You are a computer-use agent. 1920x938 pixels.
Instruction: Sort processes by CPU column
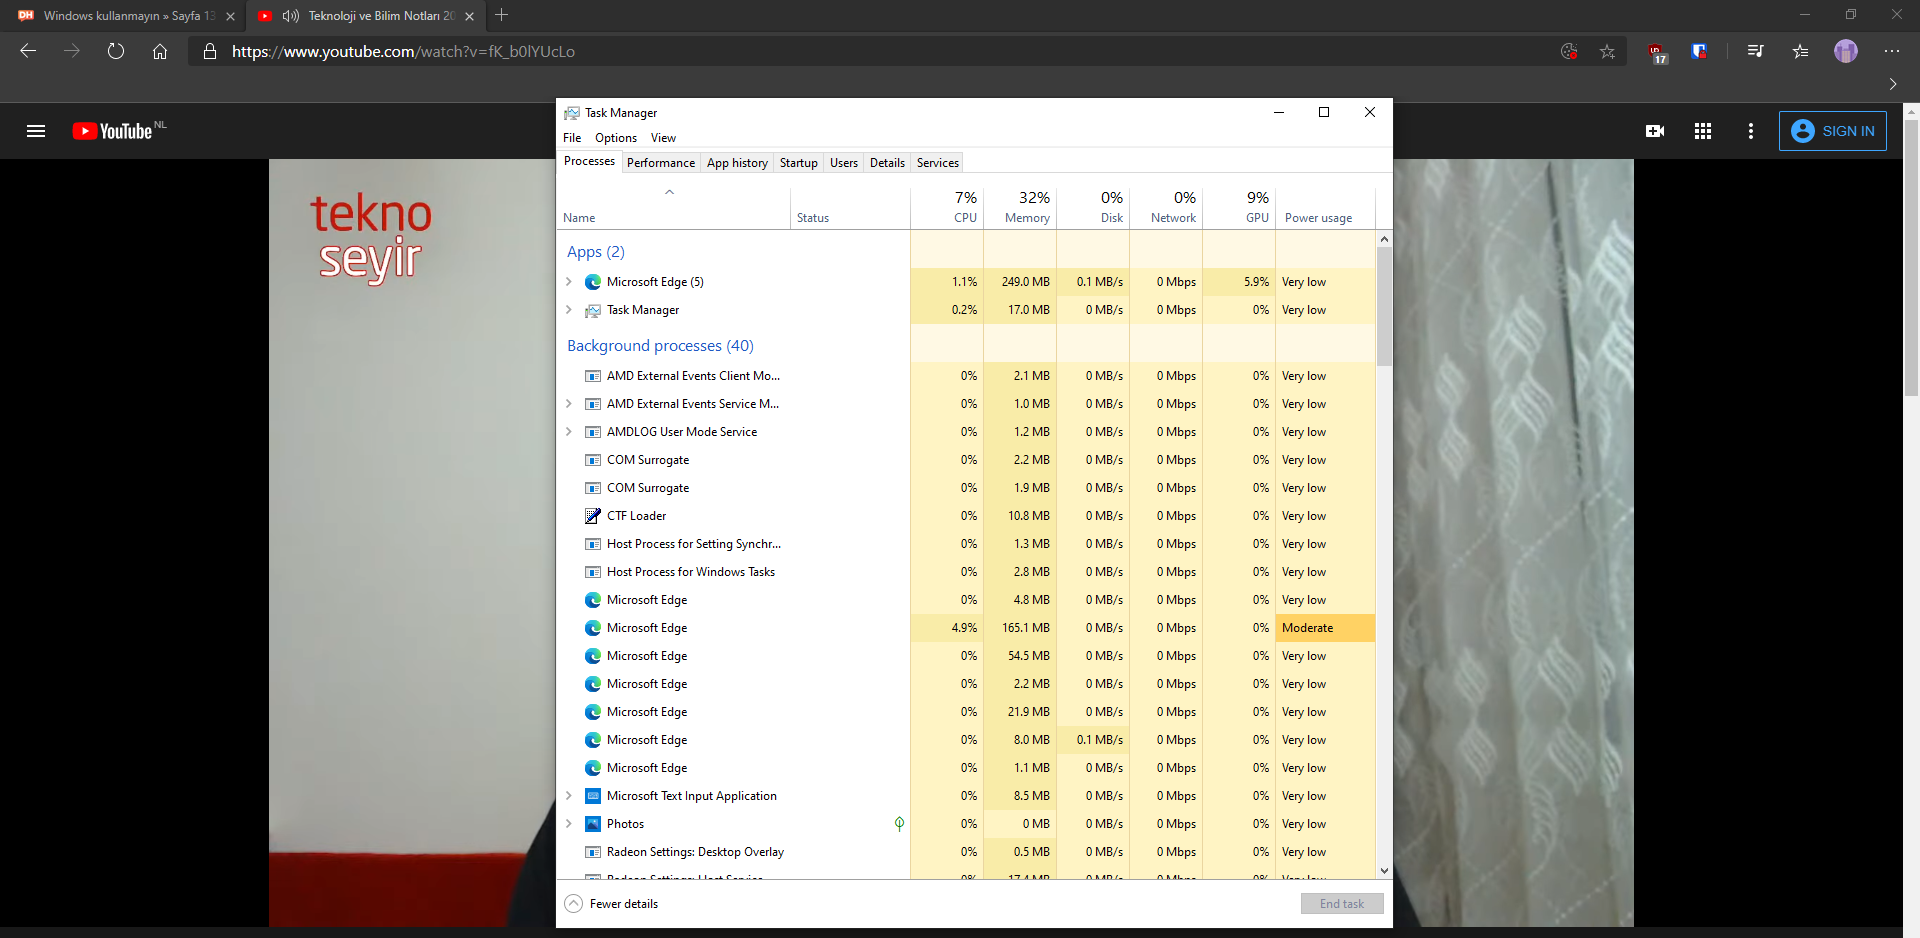[x=947, y=208]
